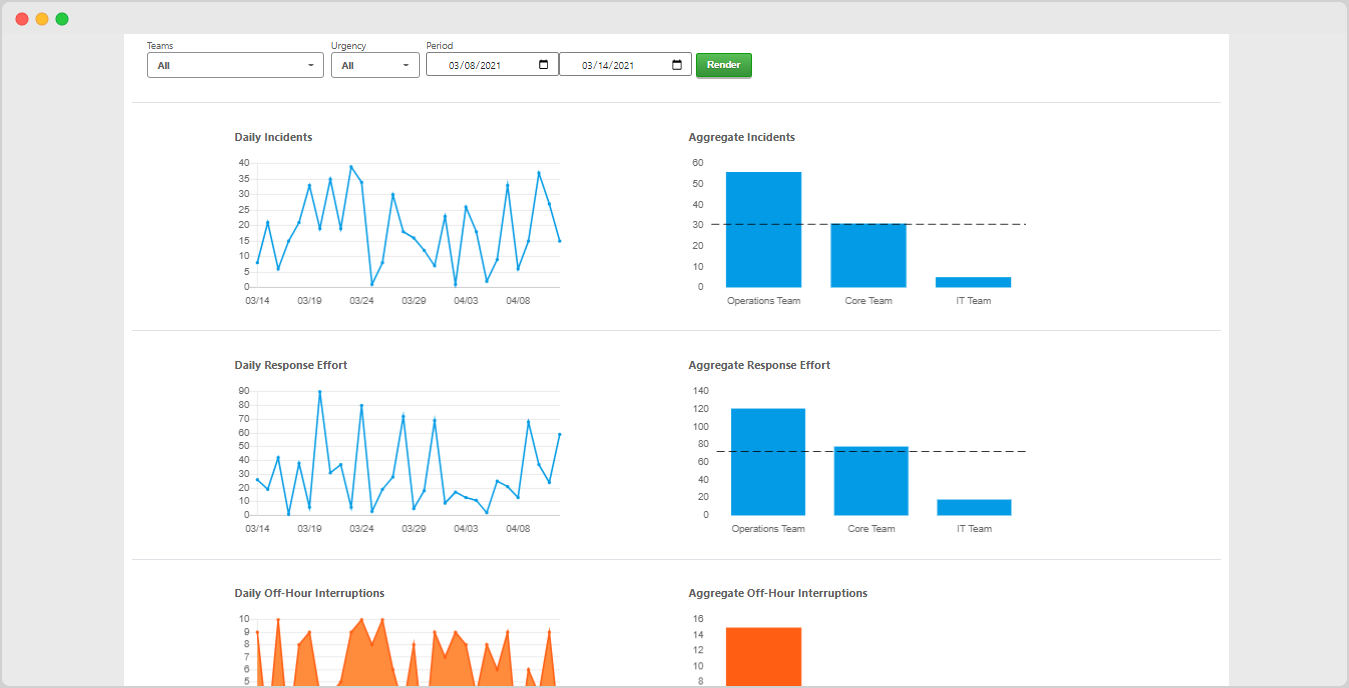This screenshot has width=1349, height=688.
Task: Click the Core Team bar in Aggregate Incidents
Action: tap(868, 256)
